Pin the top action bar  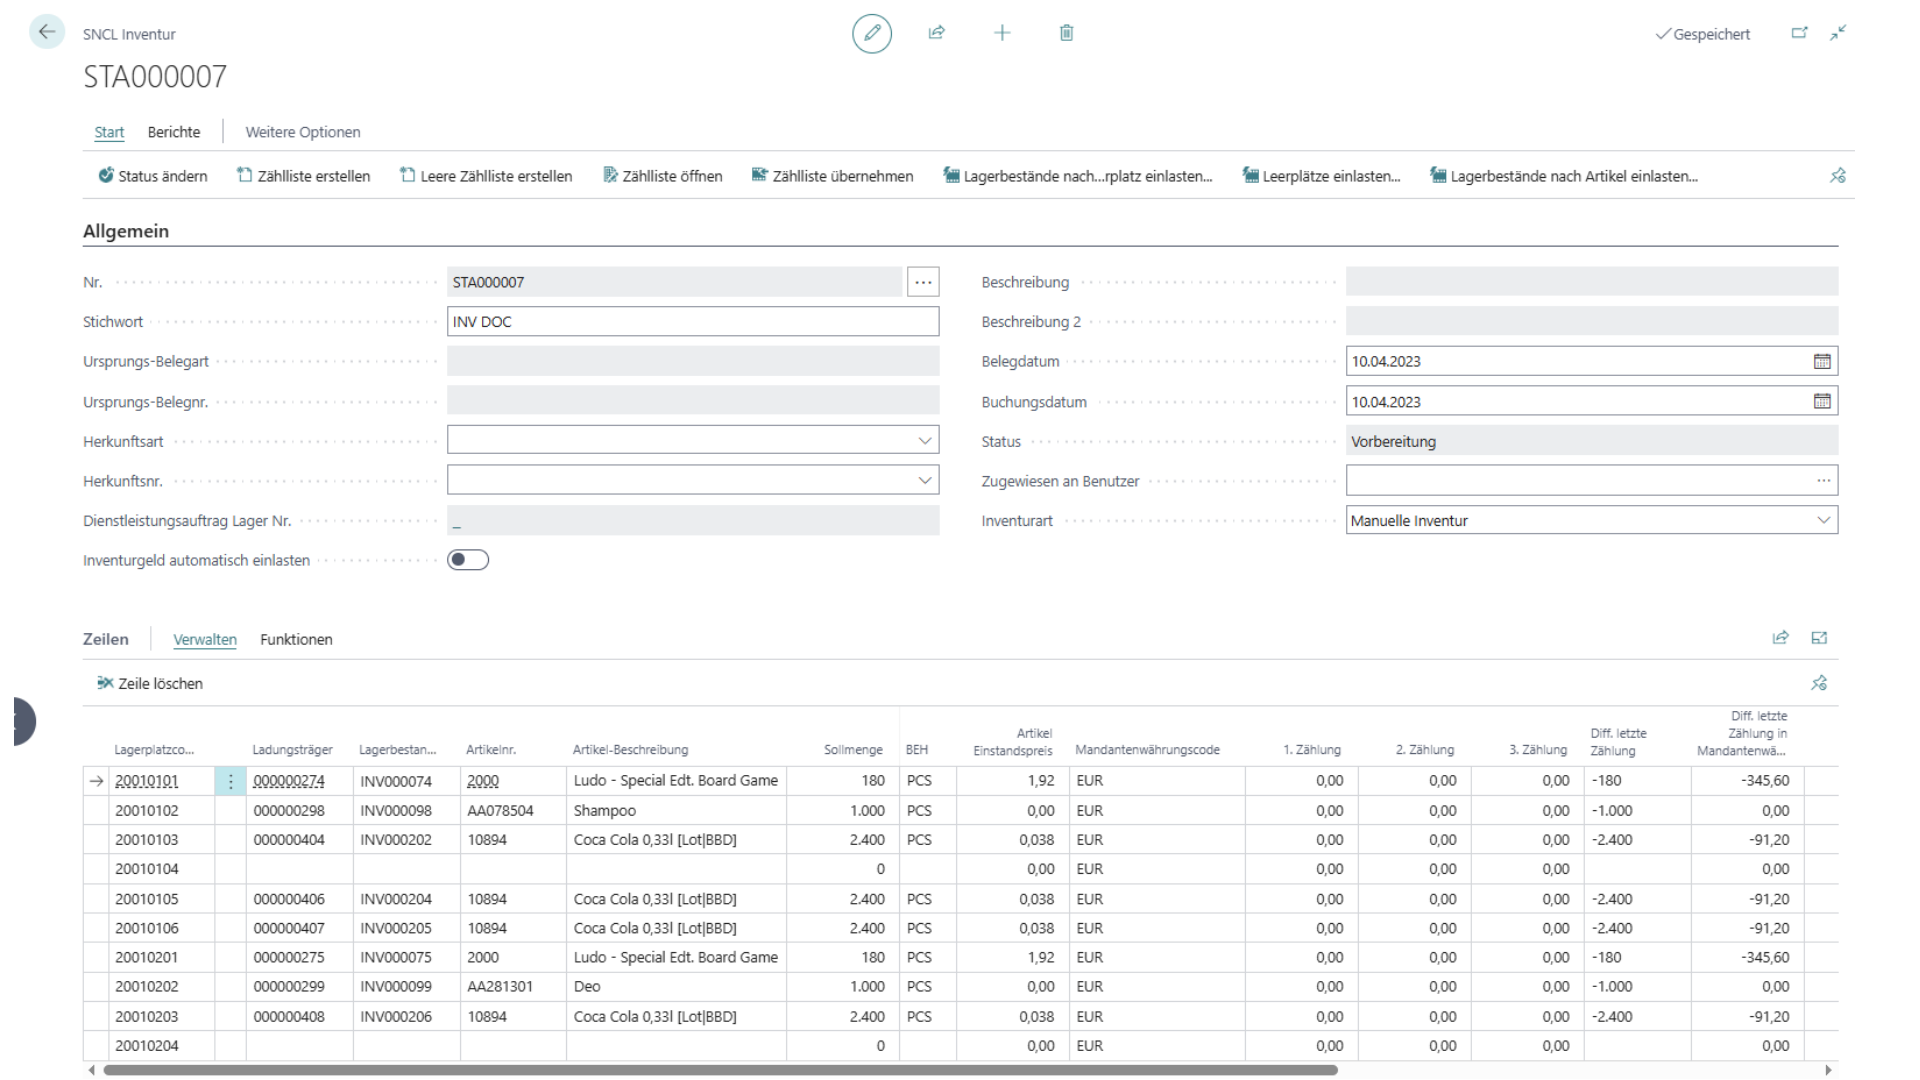click(1838, 176)
